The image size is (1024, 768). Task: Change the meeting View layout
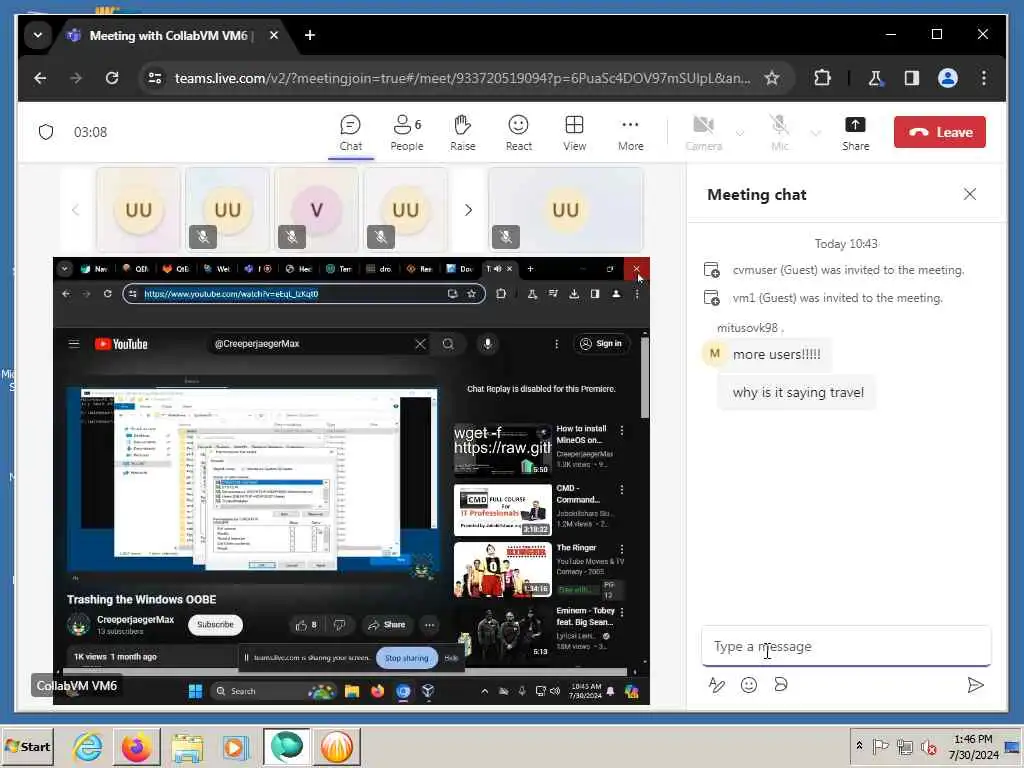(575, 133)
